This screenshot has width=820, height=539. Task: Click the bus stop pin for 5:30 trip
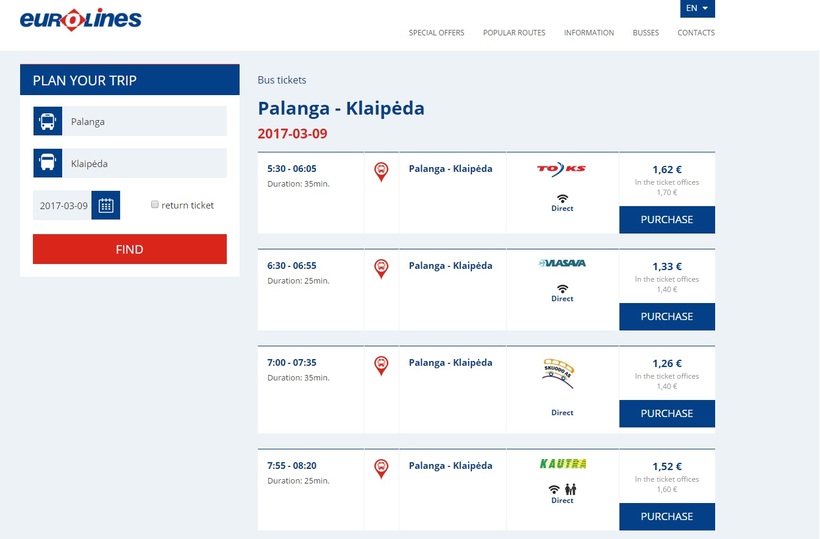tap(381, 172)
